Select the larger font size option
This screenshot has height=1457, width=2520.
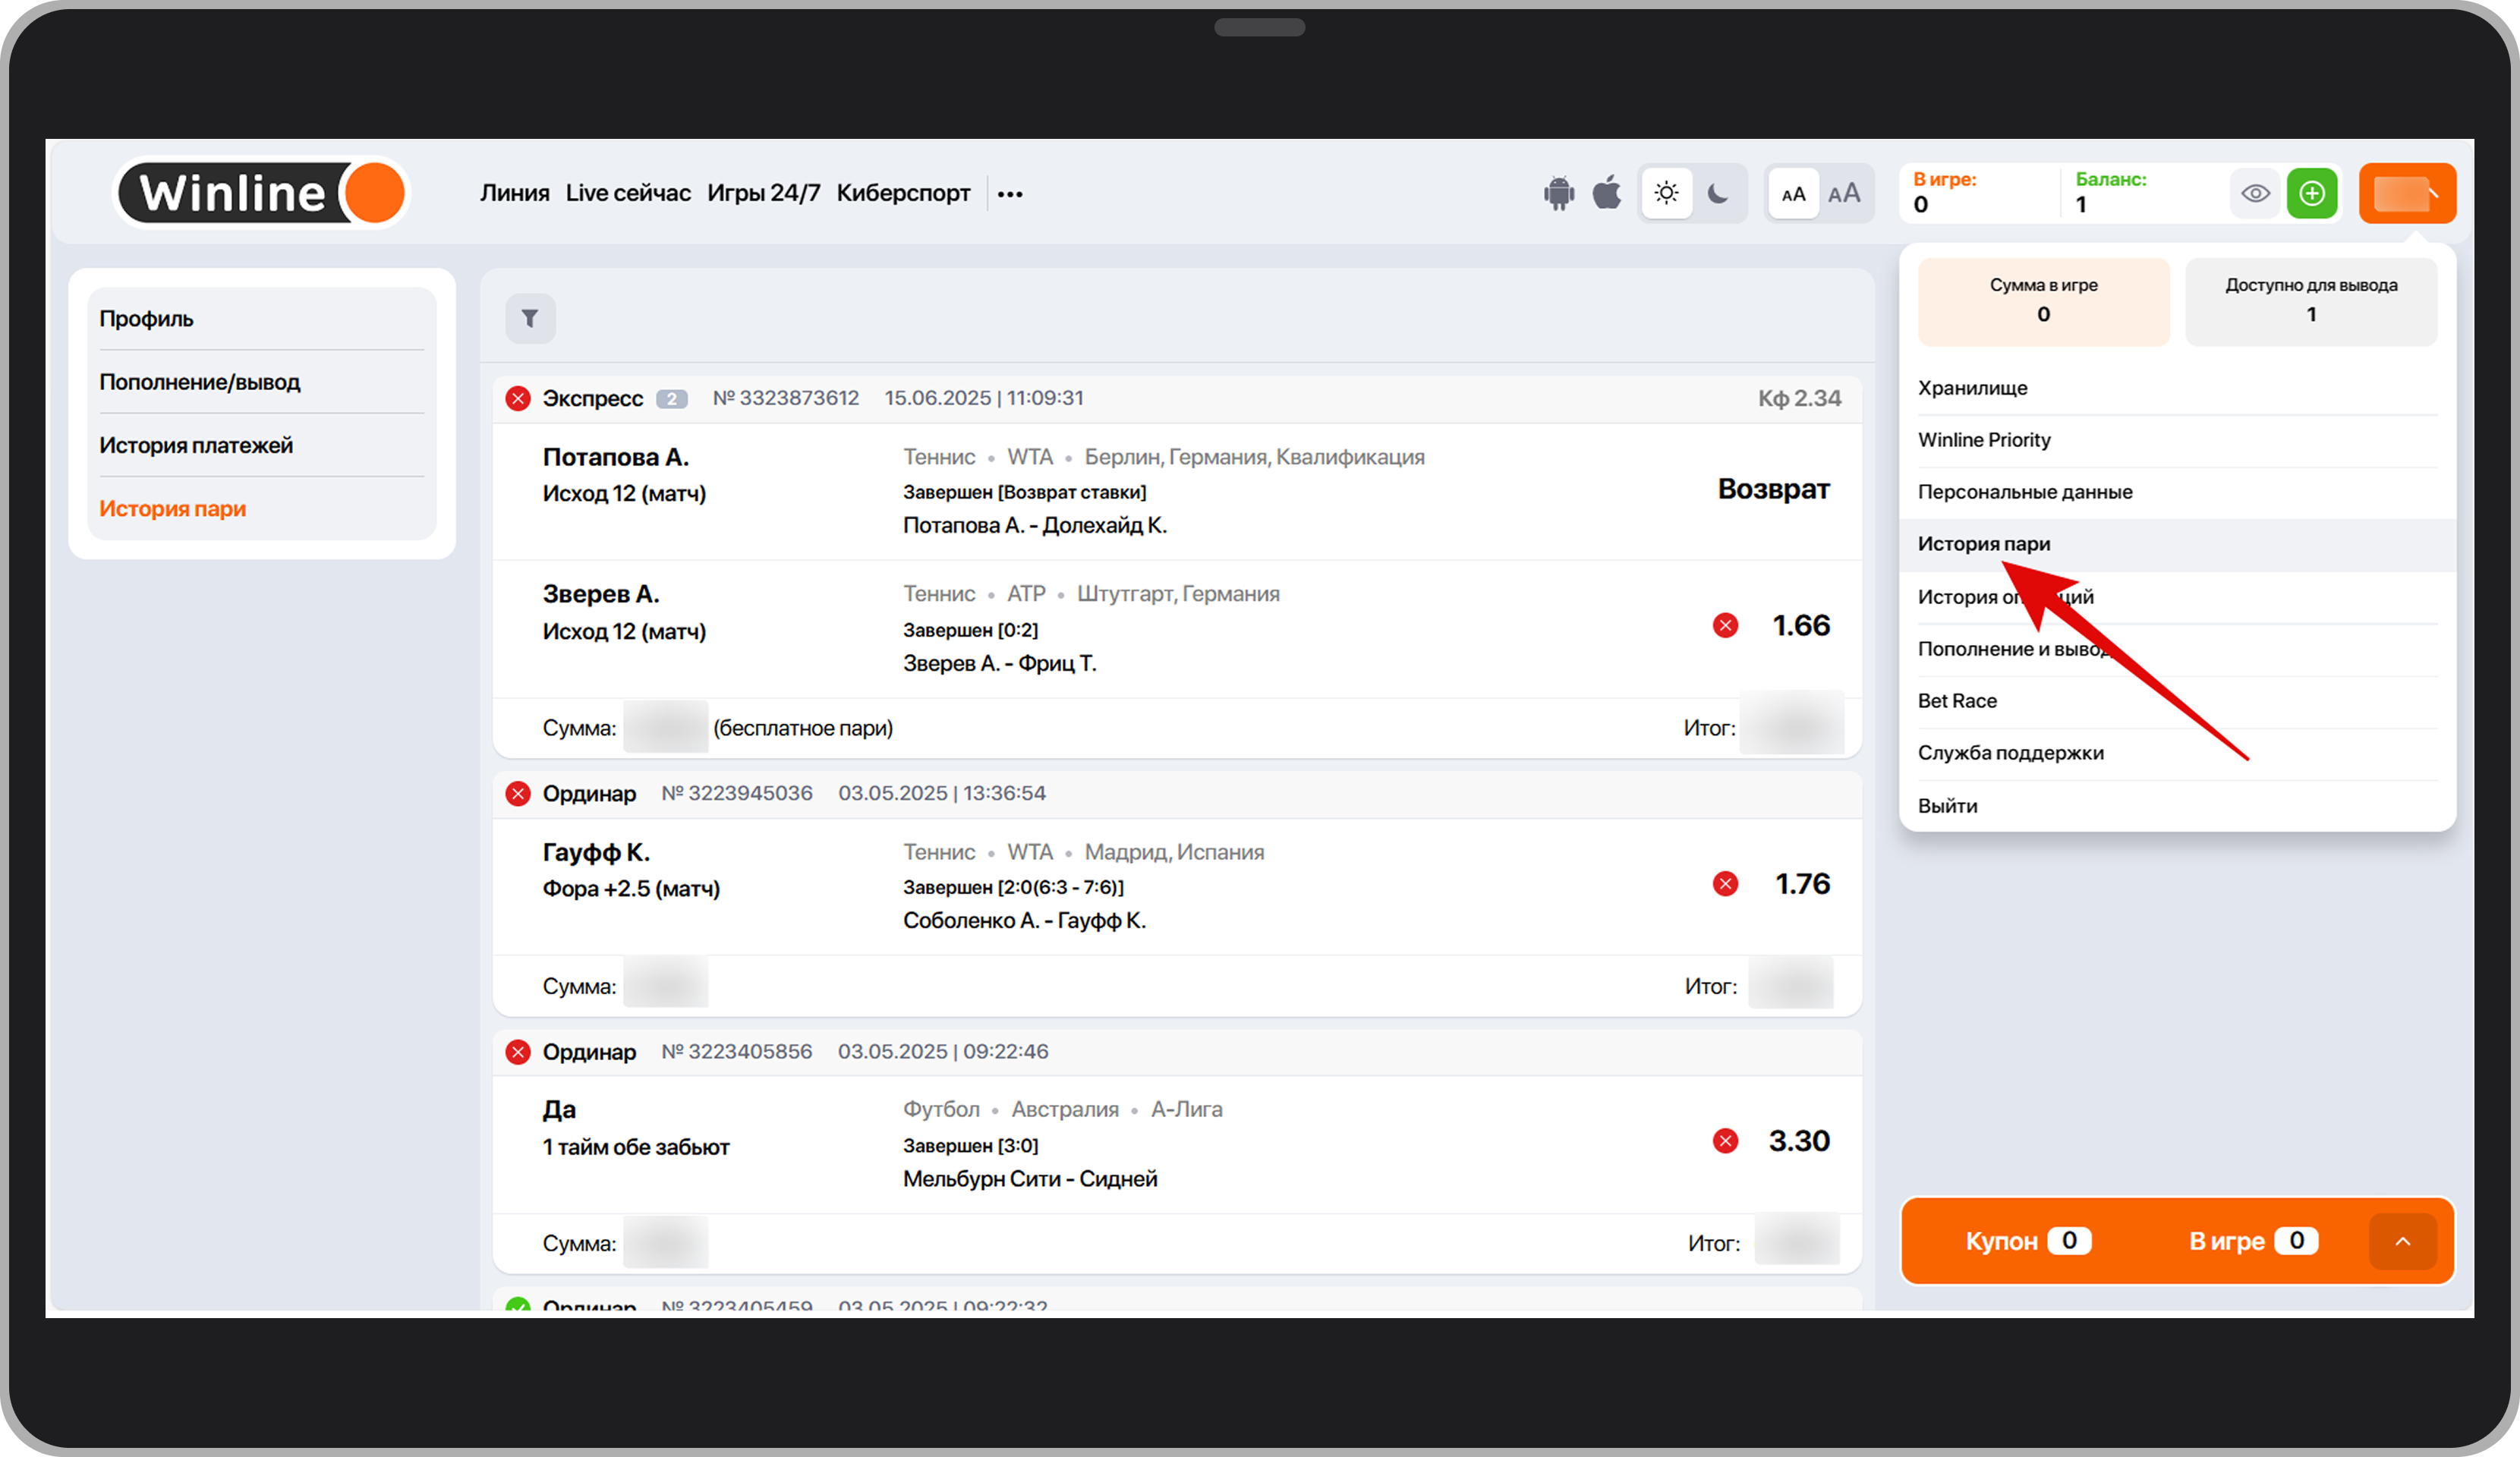click(1844, 193)
